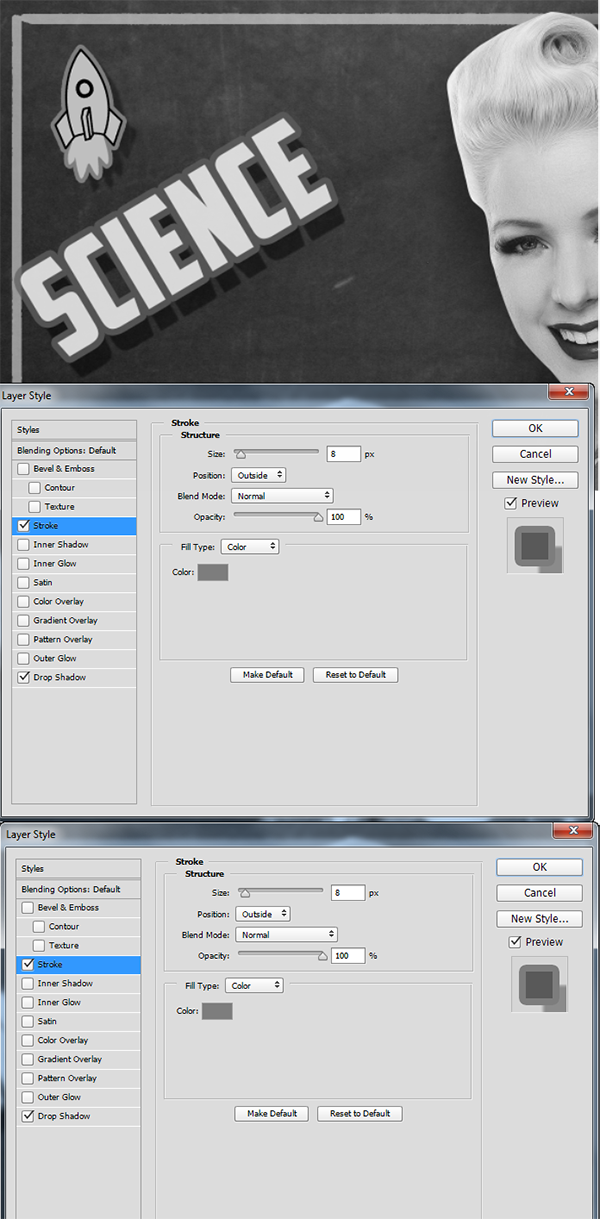The image size is (600, 1219).
Task: Click the Opacity slider handle in upper dialog
Action: click(x=319, y=518)
